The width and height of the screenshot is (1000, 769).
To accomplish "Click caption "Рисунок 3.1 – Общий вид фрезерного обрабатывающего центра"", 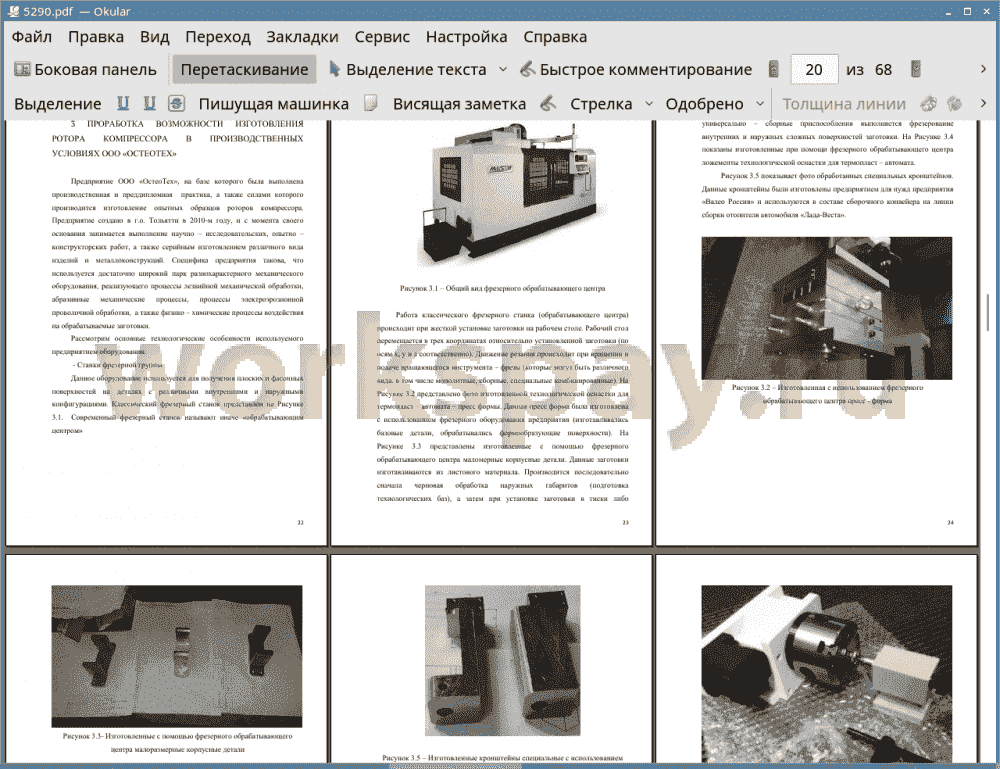I will tap(503, 288).
